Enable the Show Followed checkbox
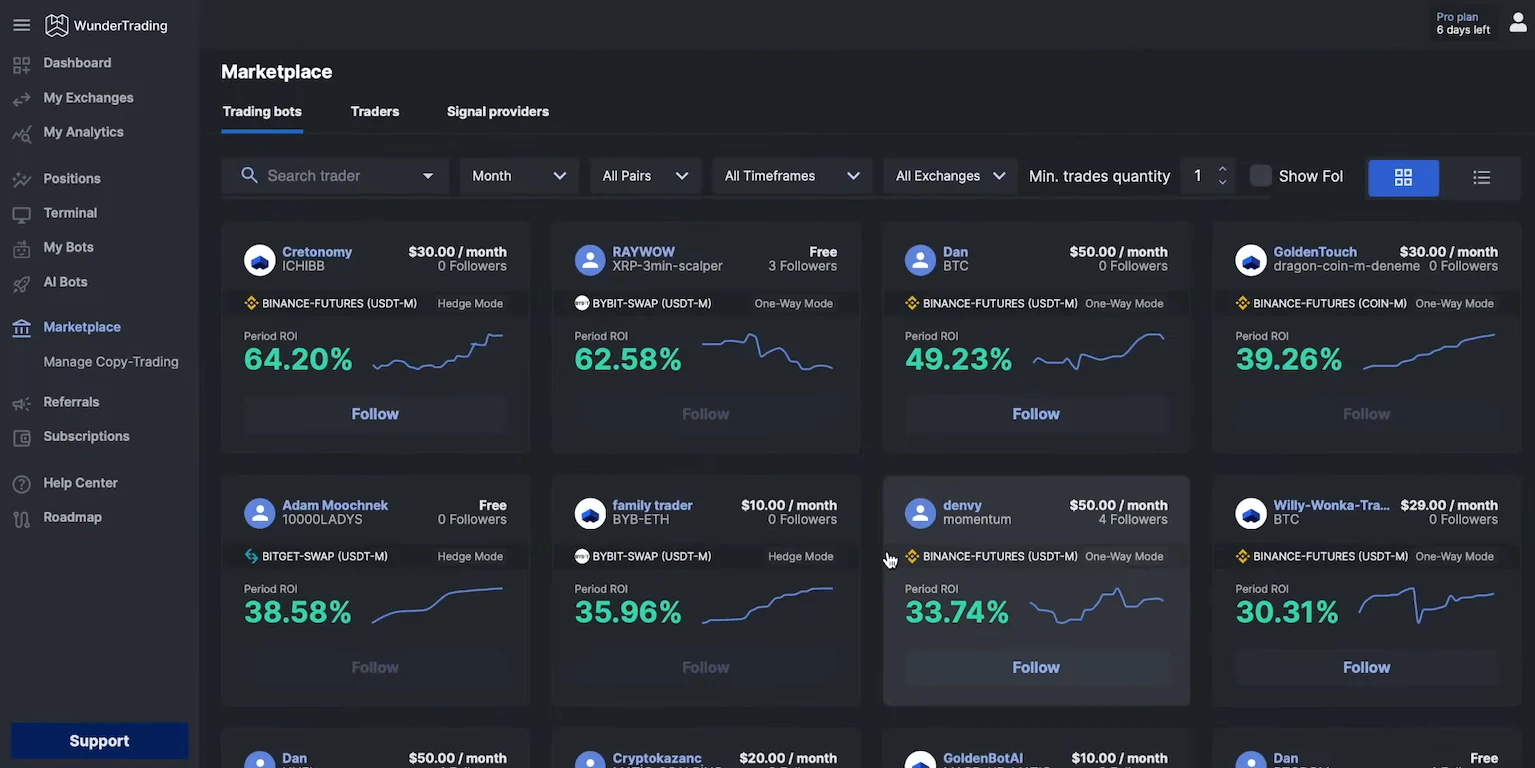The width and height of the screenshot is (1535, 768). [1261, 176]
